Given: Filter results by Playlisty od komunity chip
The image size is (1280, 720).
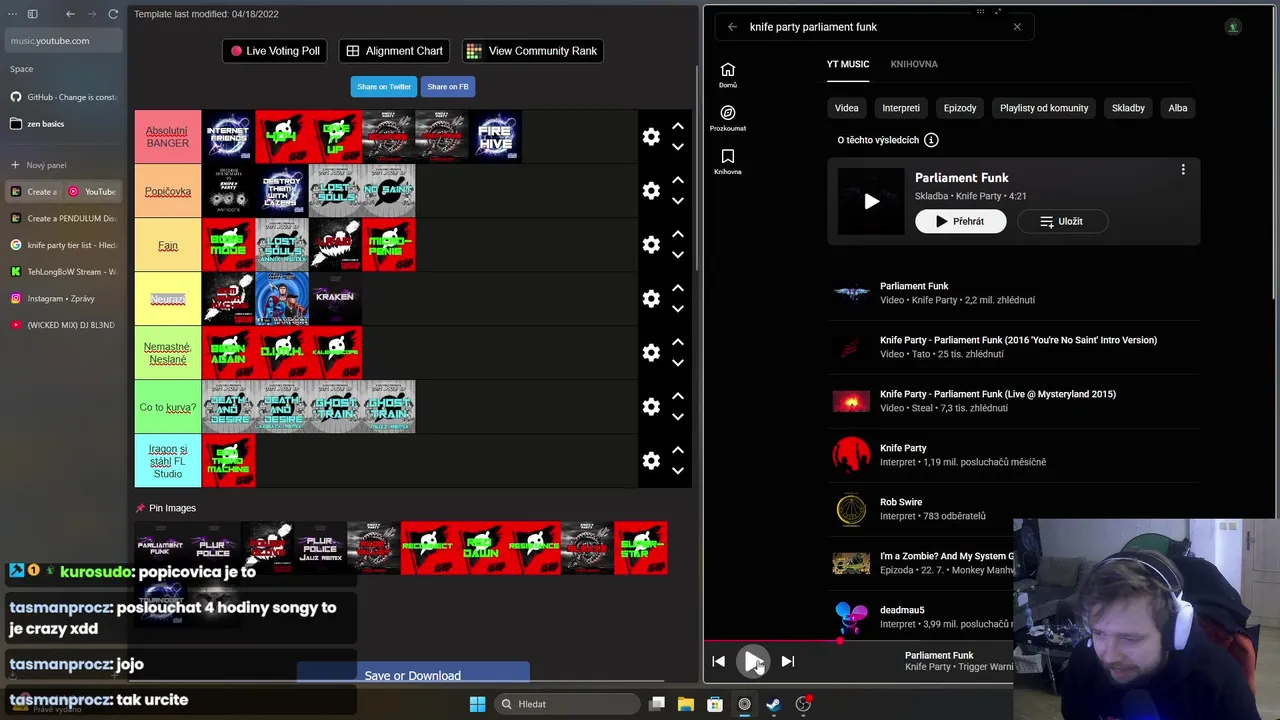Looking at the screenshot, I should (1044, 108).
